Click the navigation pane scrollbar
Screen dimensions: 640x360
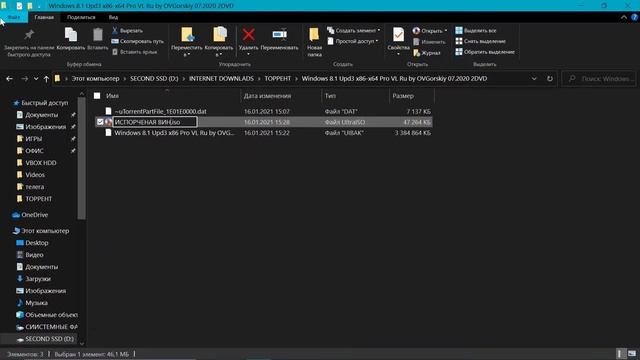pos(81,157)
